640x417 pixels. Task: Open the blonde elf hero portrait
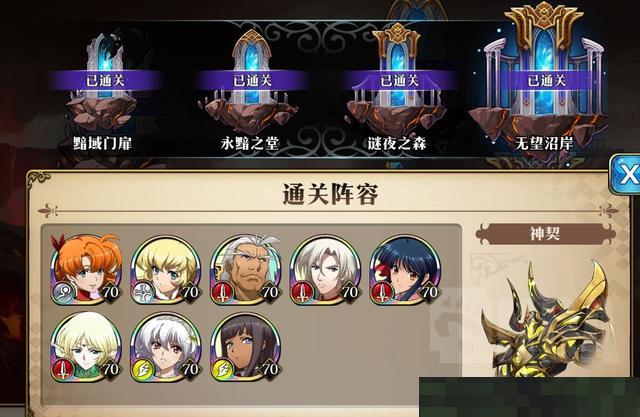(87, 348)
